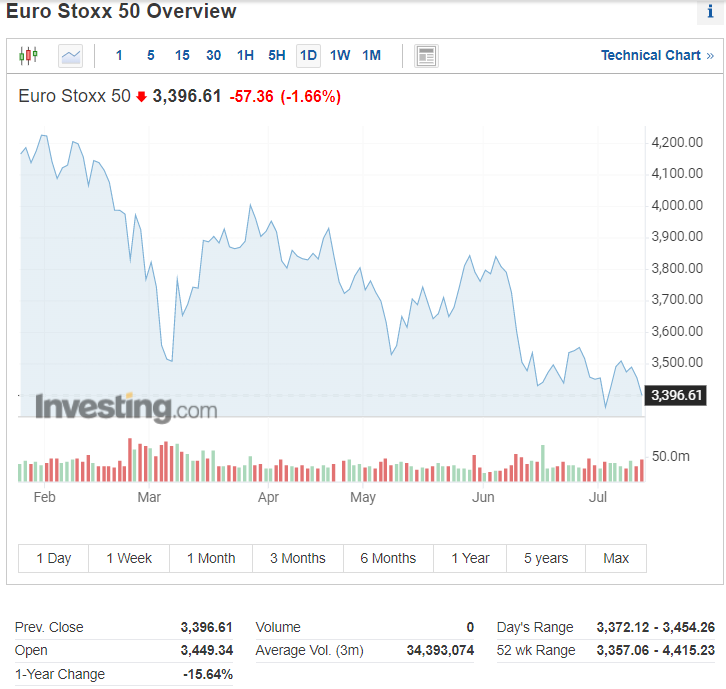Click the Apr label on the time axis

point(269,497)
